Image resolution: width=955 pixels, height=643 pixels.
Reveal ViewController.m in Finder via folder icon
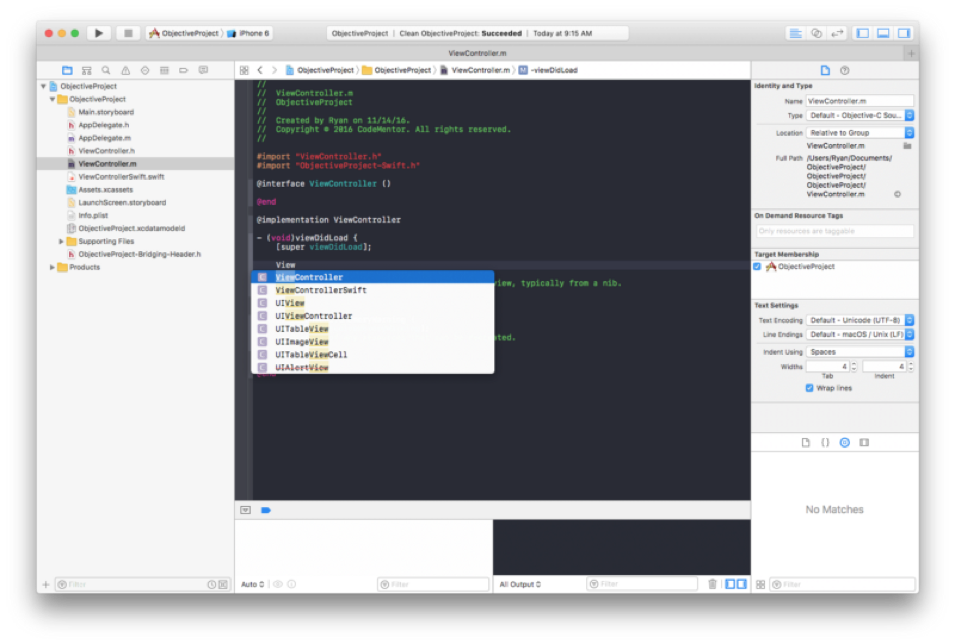(907, 146)
